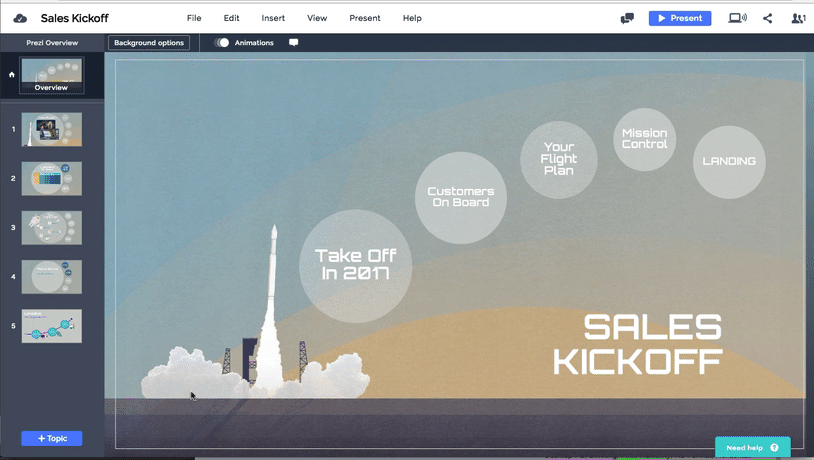Click the speech bubble icon beside Animations
Screen dimensions: 814x460
(293, 43)
